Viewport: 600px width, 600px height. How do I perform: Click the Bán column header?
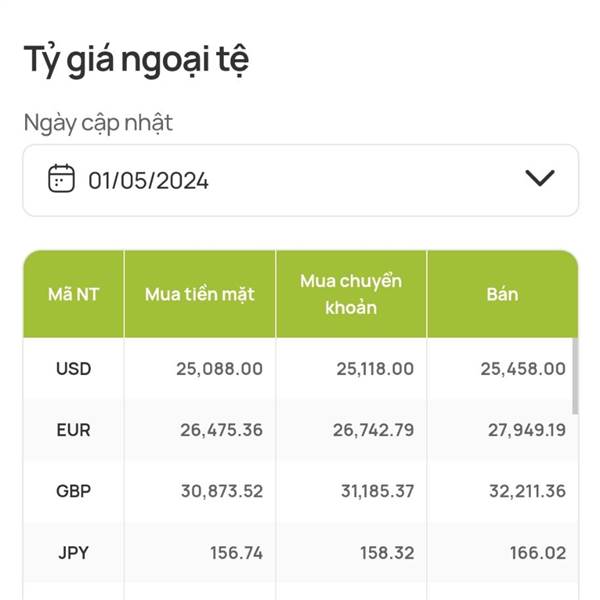pyautogui.click(x=502, y=294)
